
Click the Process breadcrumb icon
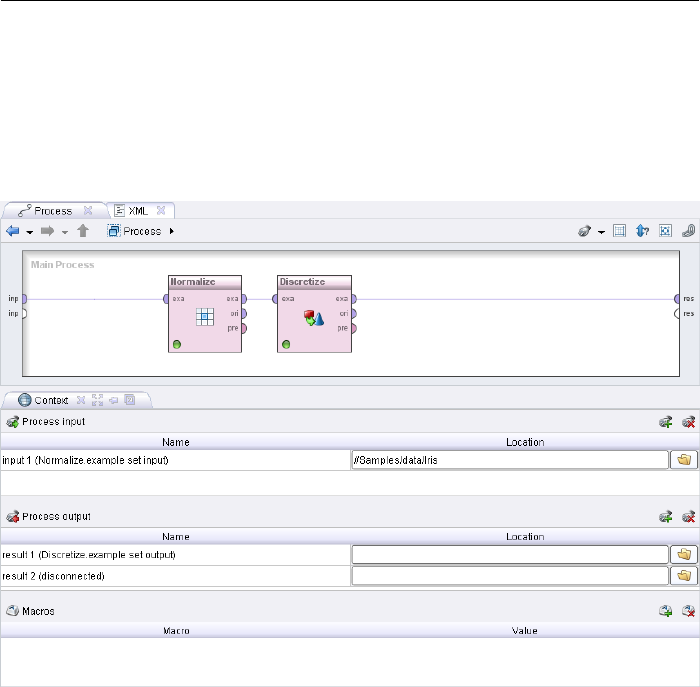(114, 231)
